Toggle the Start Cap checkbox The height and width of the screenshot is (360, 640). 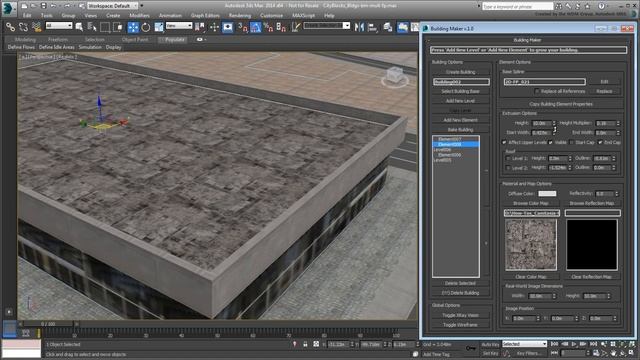coord(571,142)
